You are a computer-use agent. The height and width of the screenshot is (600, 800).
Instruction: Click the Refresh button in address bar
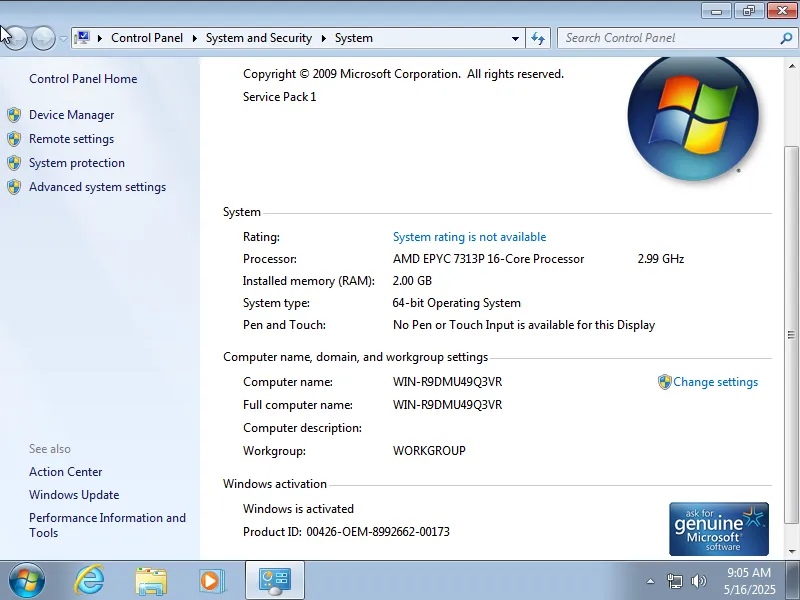(x=538, y=38)
